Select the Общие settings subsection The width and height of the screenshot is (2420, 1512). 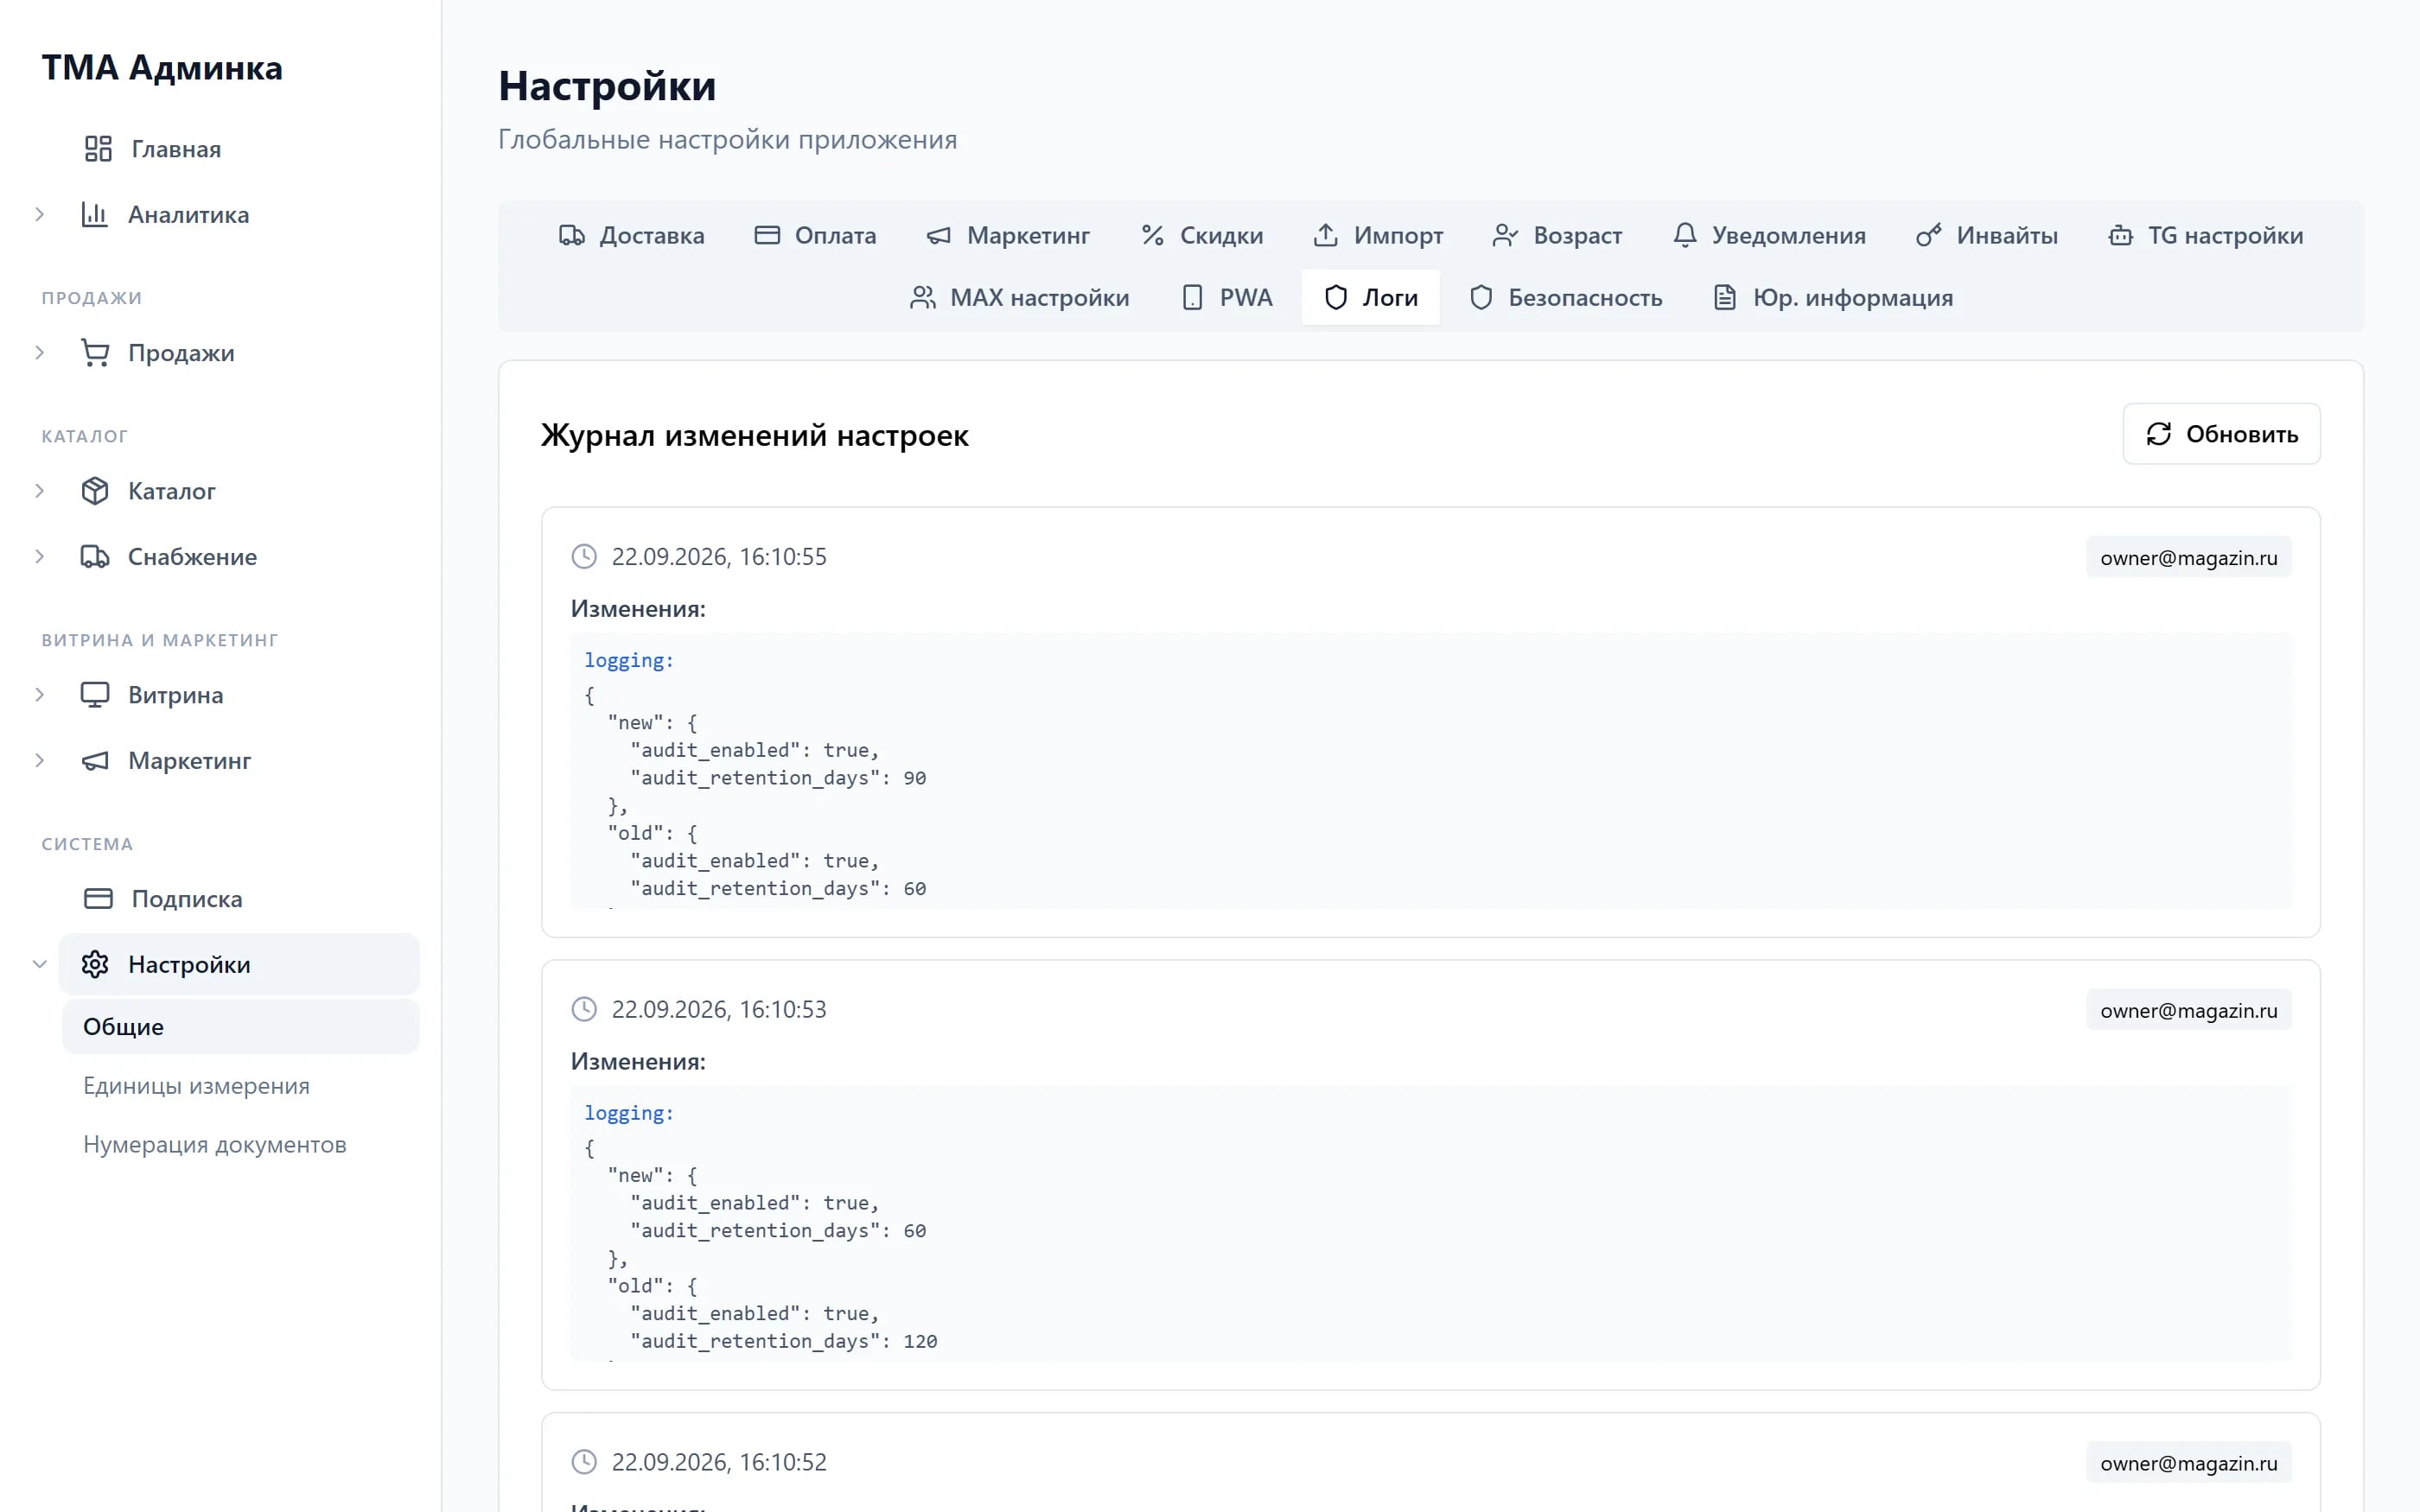click(x=240, y=1026)
